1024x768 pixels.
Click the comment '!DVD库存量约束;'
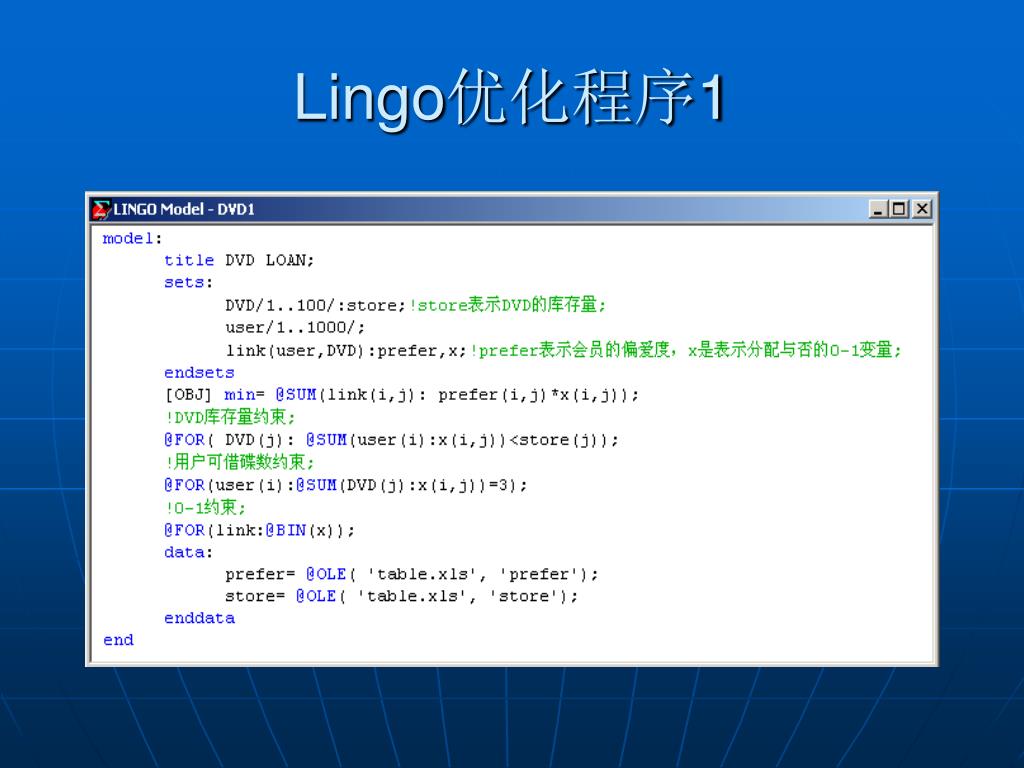point(230,417)
